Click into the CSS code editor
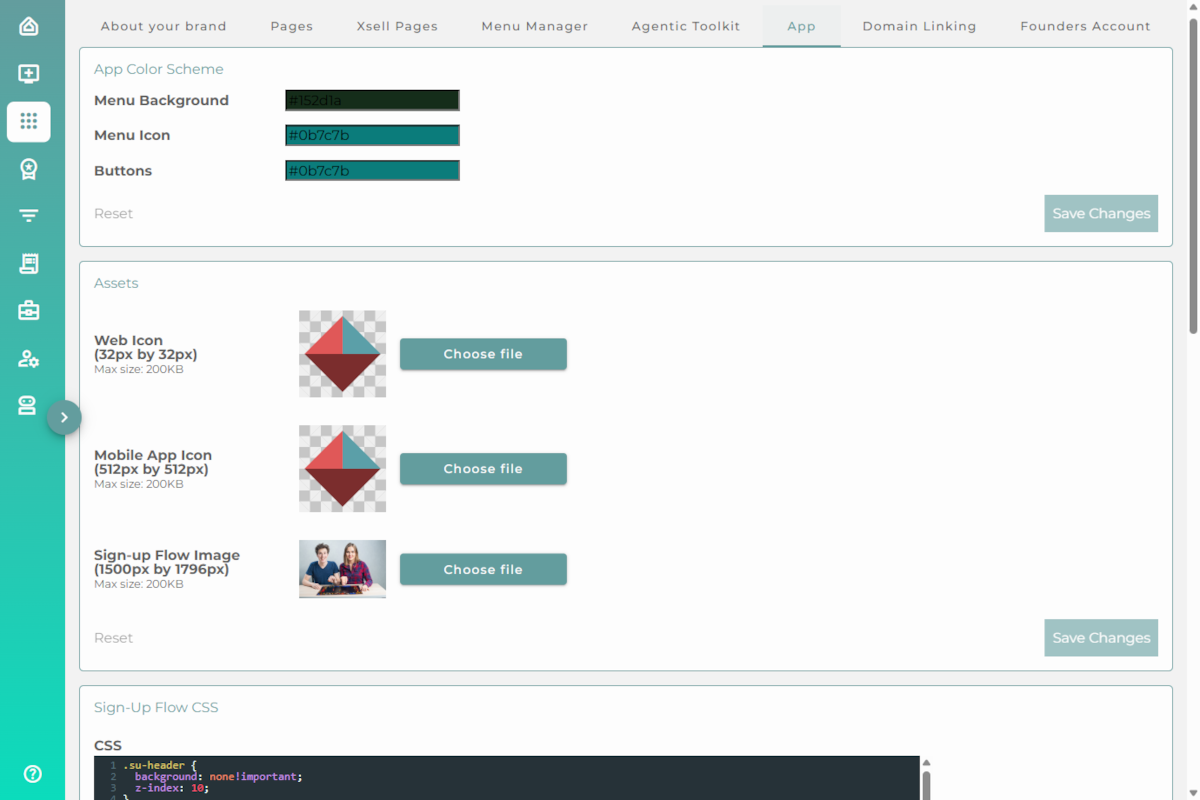Image resolution: width=1200 pixels, height=800 pixels. (x=506, y=778)
